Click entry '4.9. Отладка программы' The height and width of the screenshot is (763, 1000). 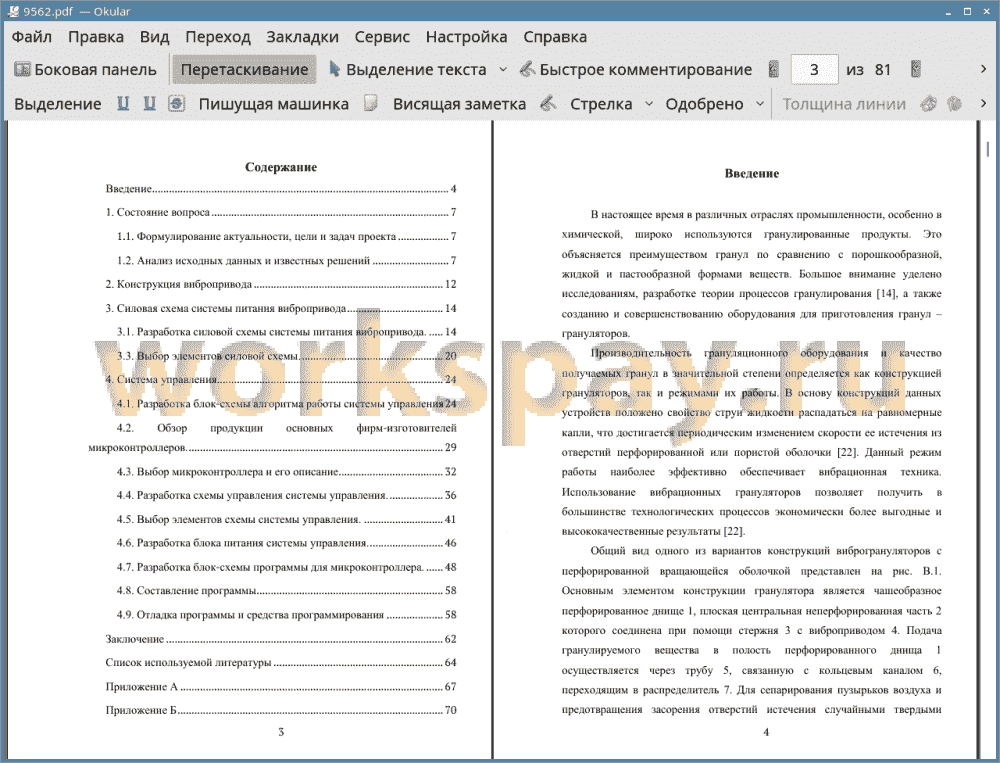pyautogui.click(x=286, y=615)
